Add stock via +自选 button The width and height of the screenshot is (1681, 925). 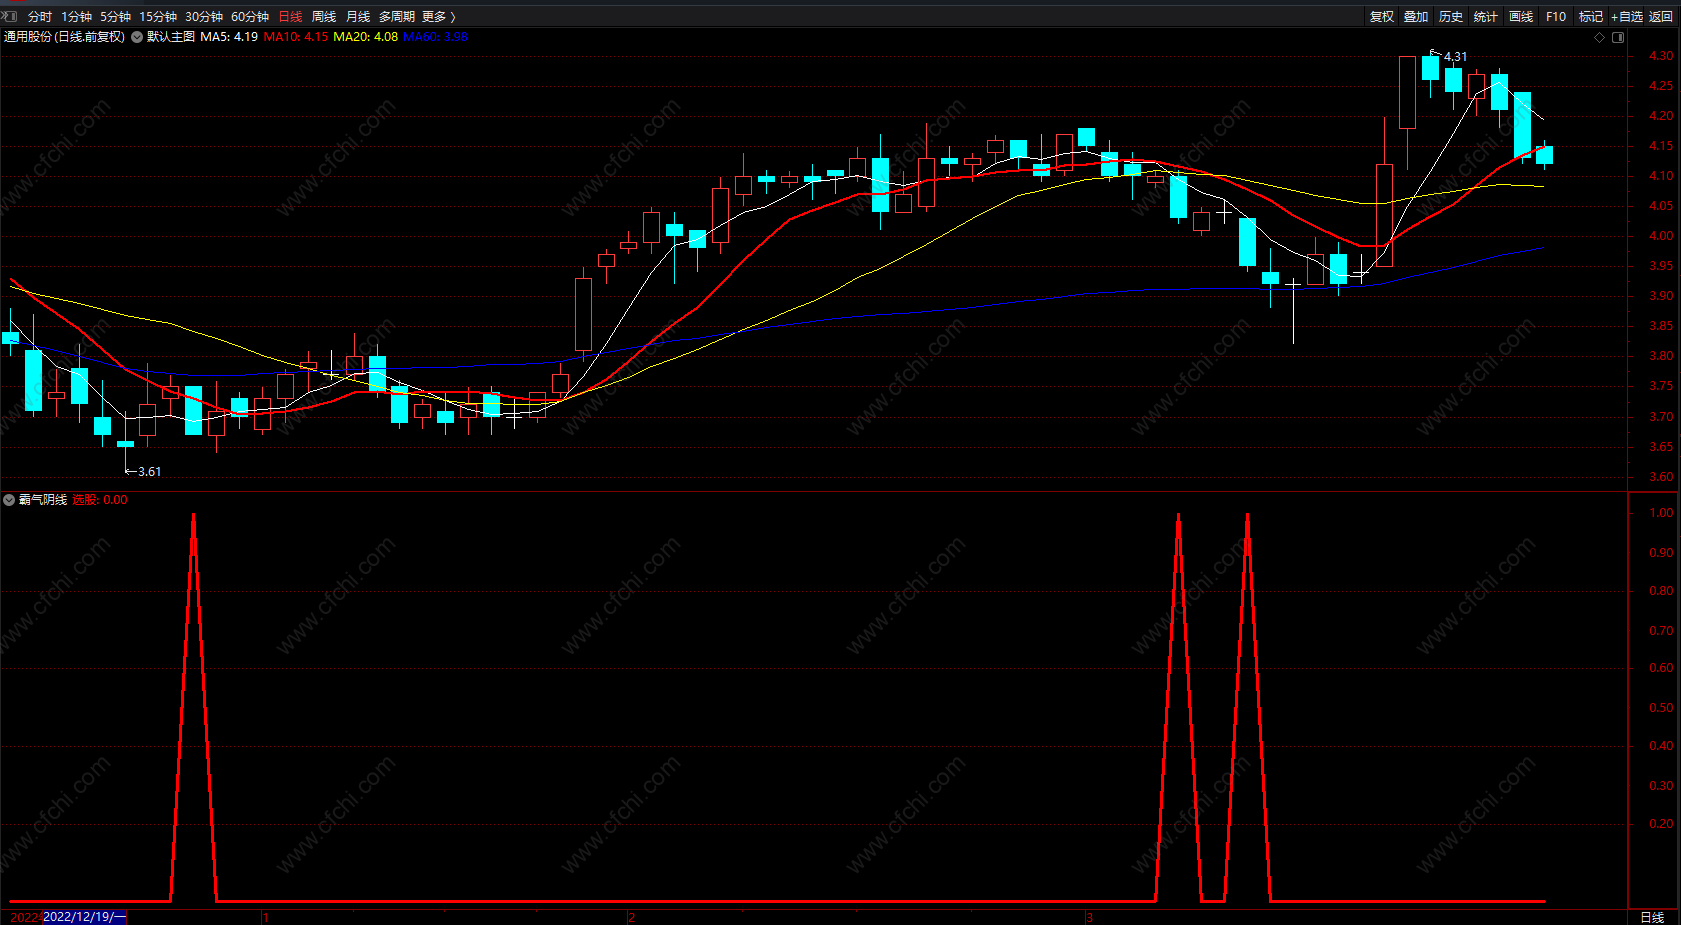tap(1627, 16)
